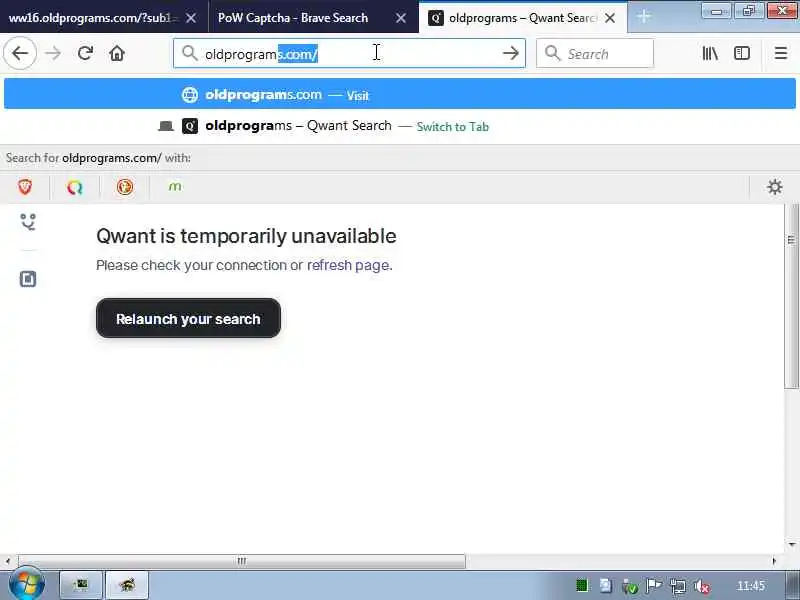Click the horizontal scrollbar right arrow
Image resolution: width=800 pixels, height=600 pixels.
click(x=774, y=561)
